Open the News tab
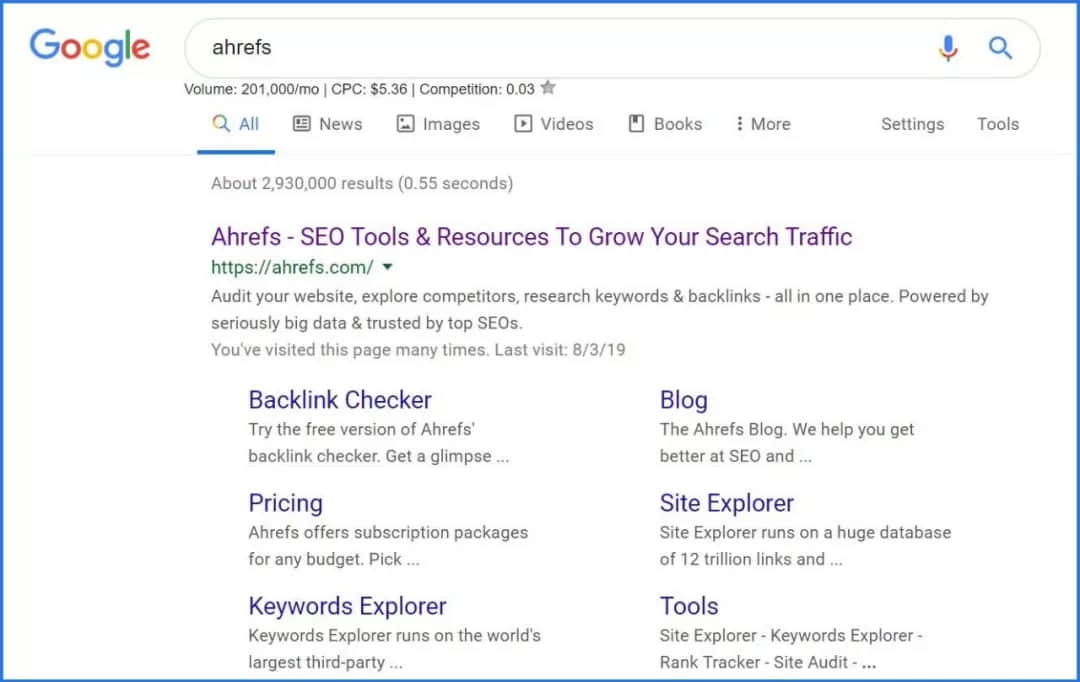Viewport: 1080px width, 682px height. pos(328,124)
